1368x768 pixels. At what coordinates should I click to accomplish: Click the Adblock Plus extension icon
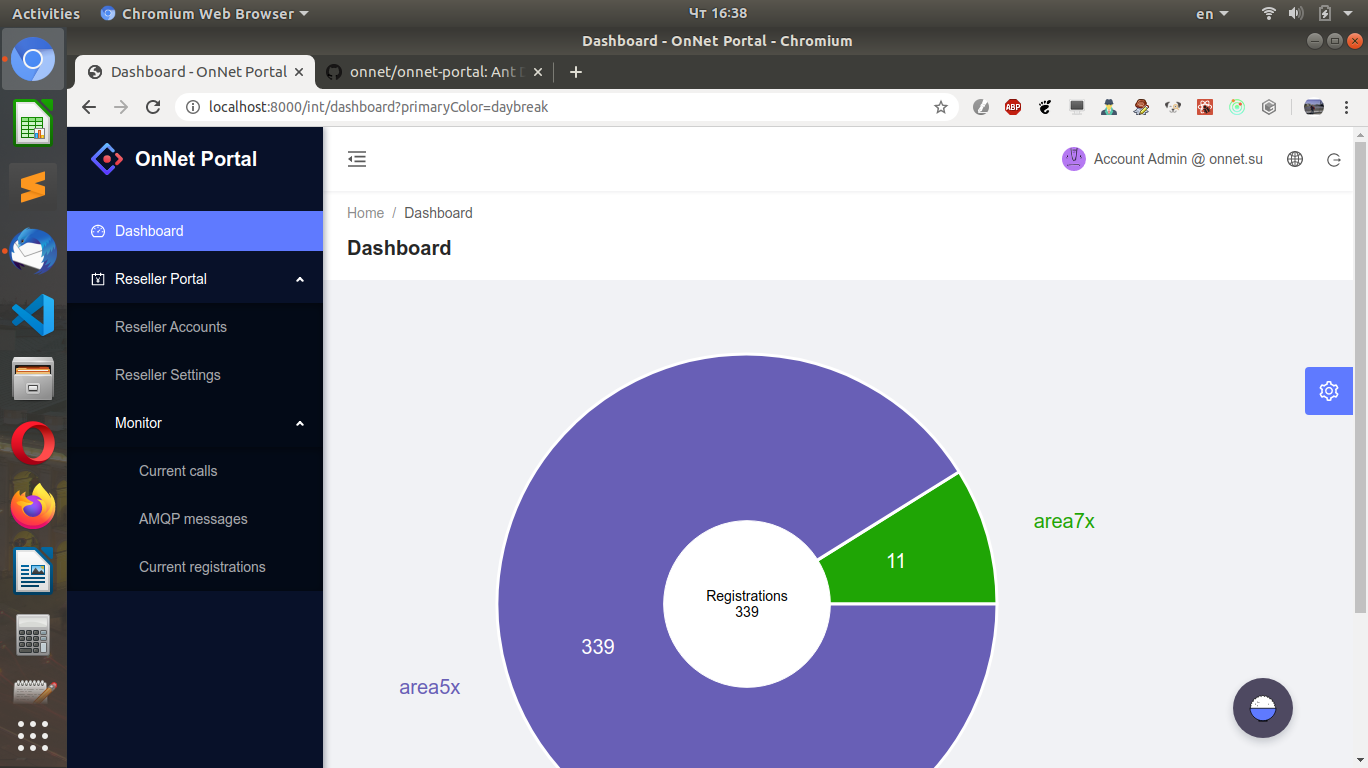(1013, 107)
